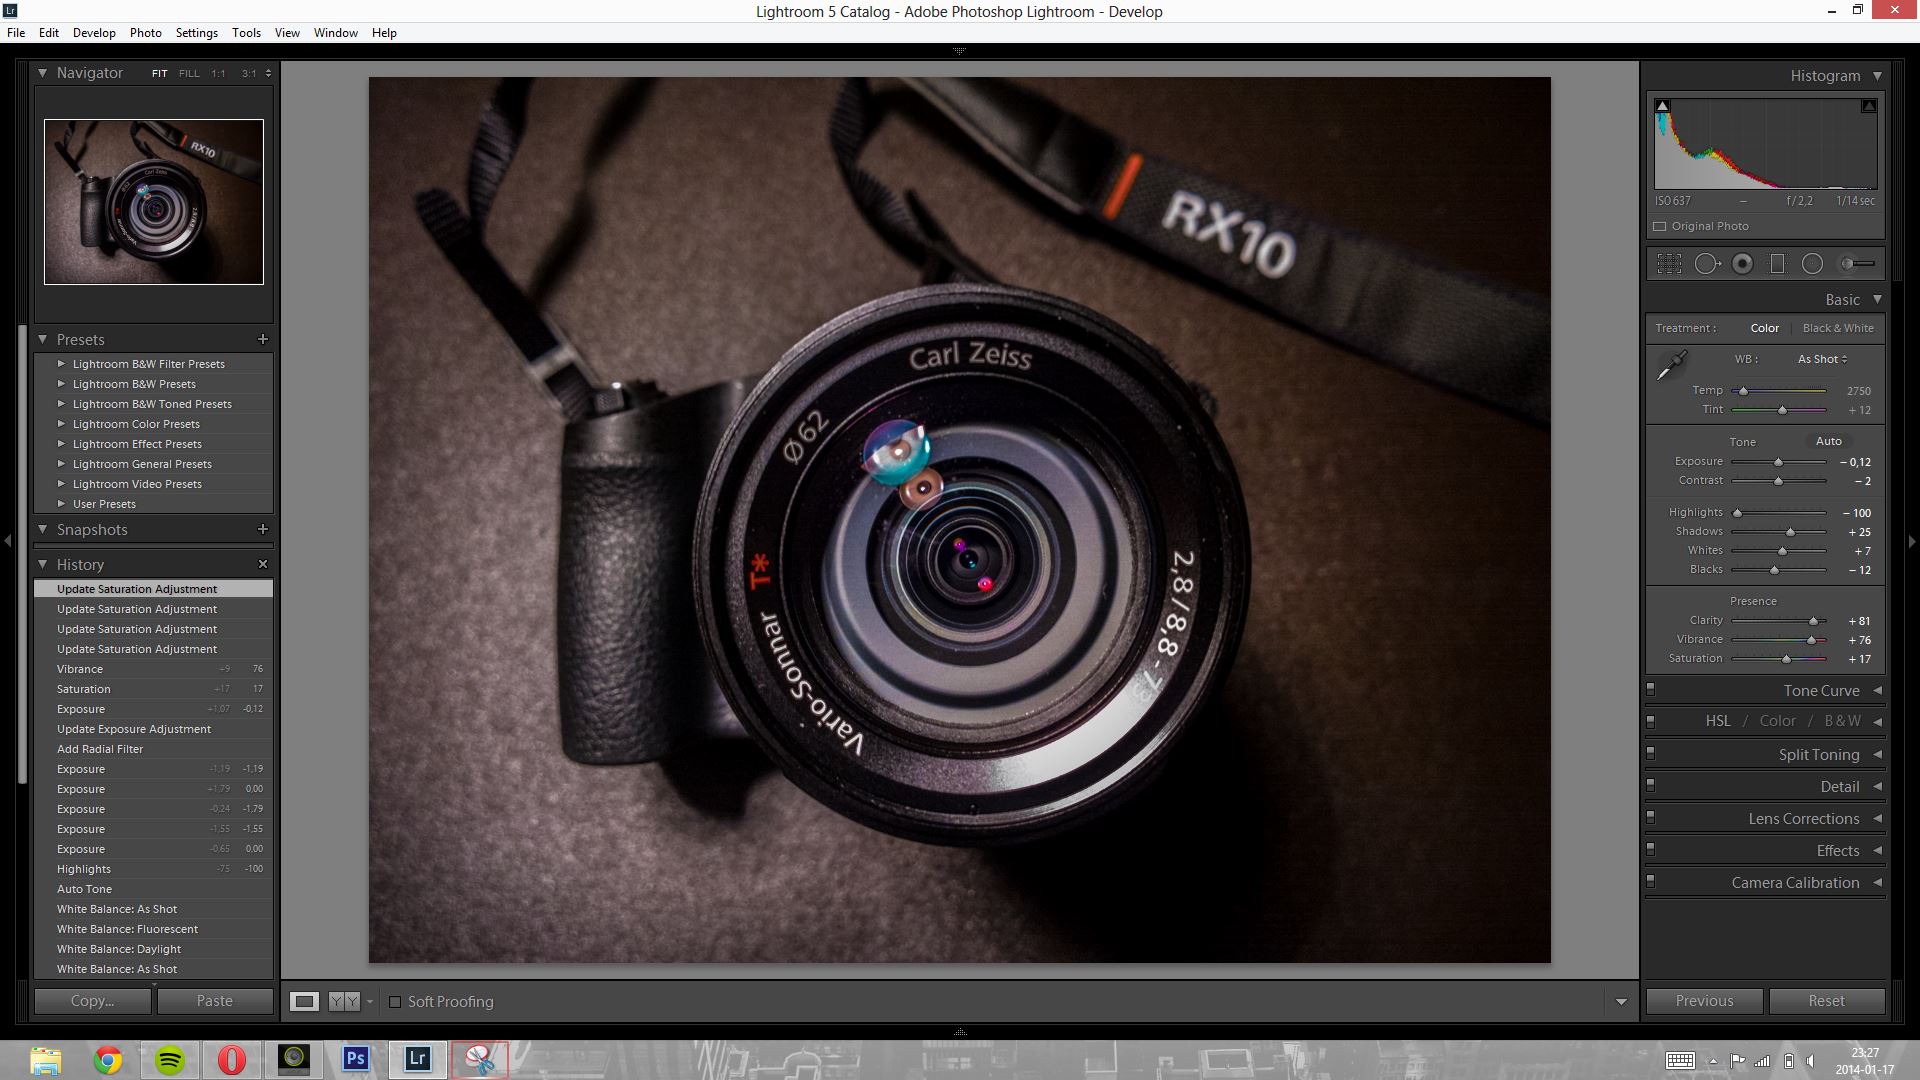Check the Original Photo box
Screen dimensions: 1920x1080
point(1660,226)
